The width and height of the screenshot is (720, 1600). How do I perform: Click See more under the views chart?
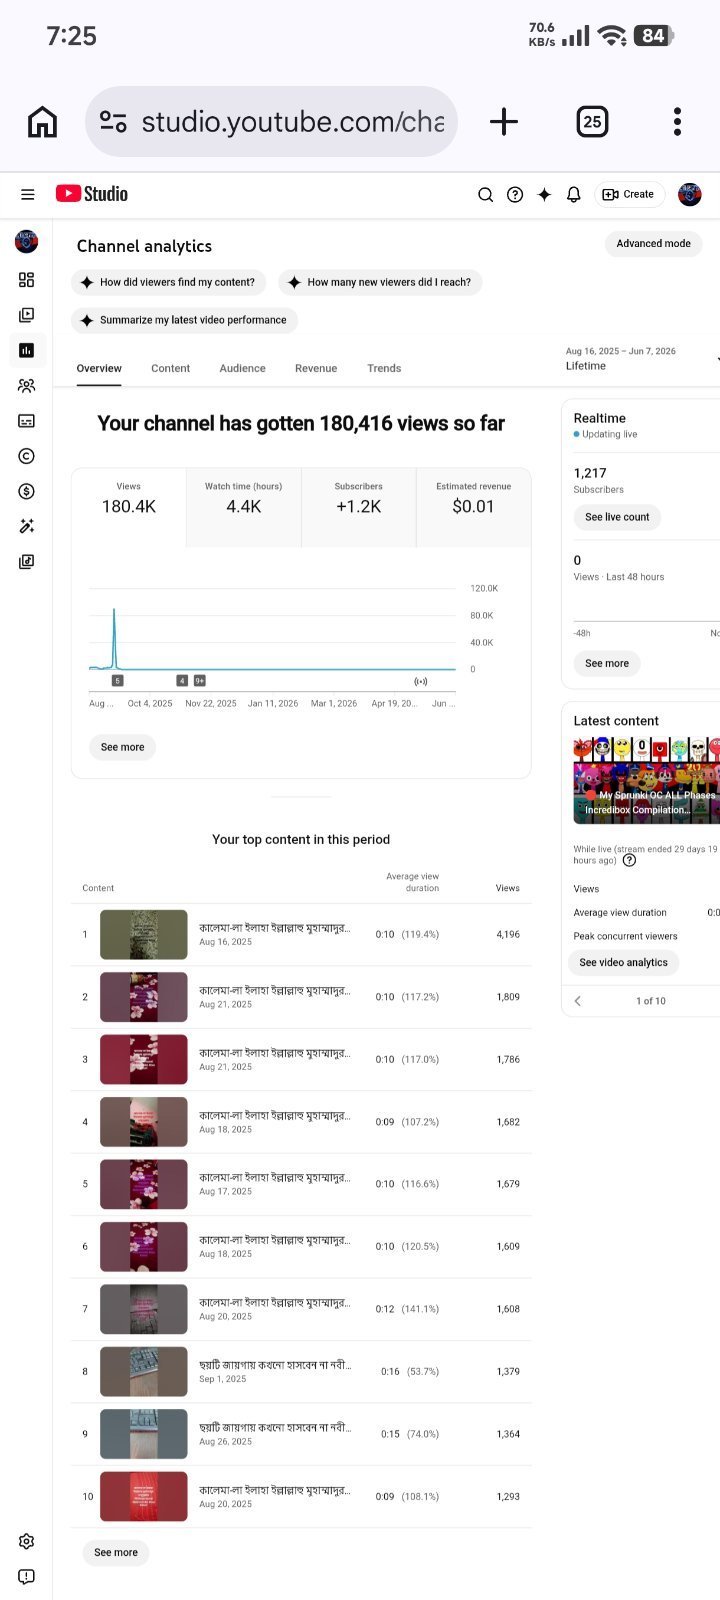(122, 748)
